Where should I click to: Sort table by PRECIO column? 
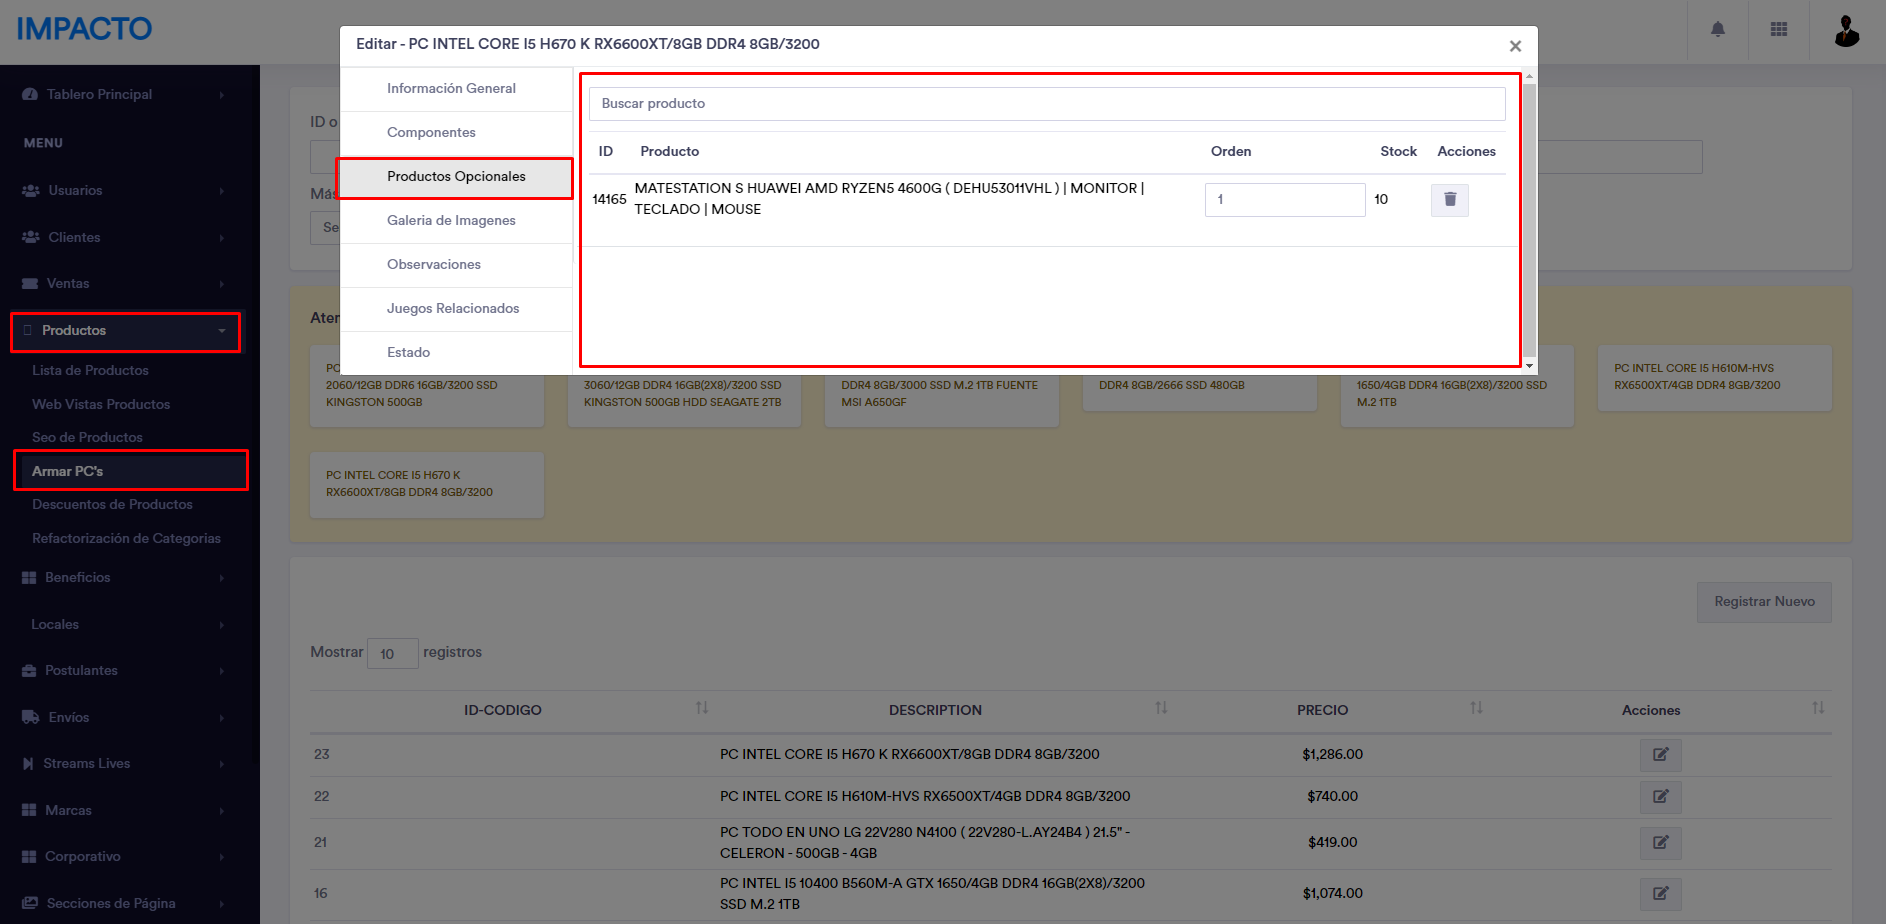coord(1322,710)
